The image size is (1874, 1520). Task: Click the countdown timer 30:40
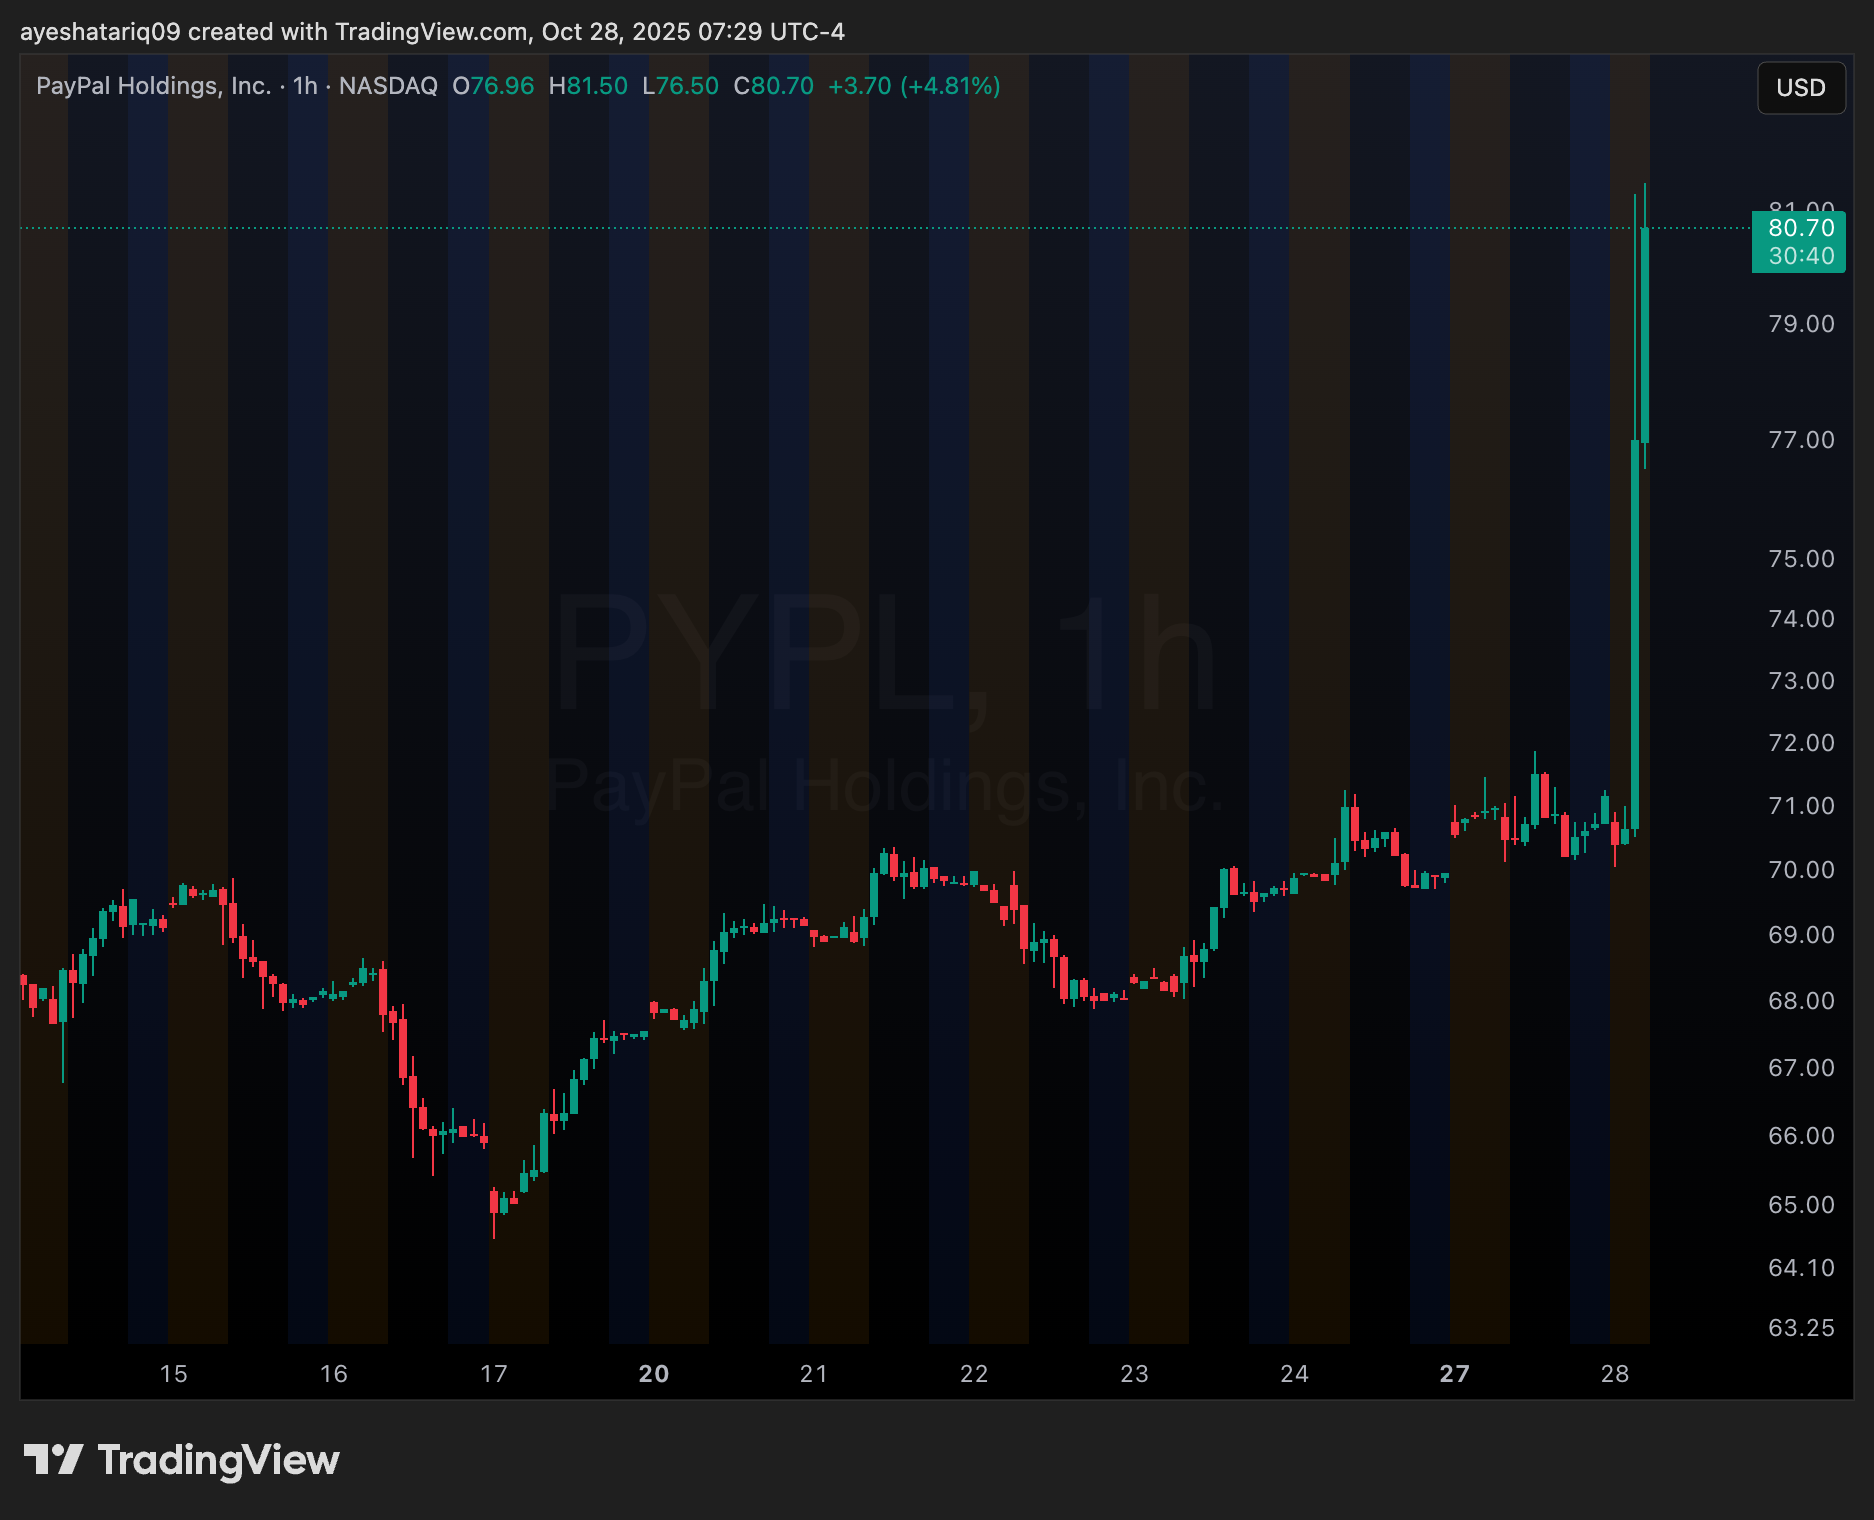click(1801, 256)
